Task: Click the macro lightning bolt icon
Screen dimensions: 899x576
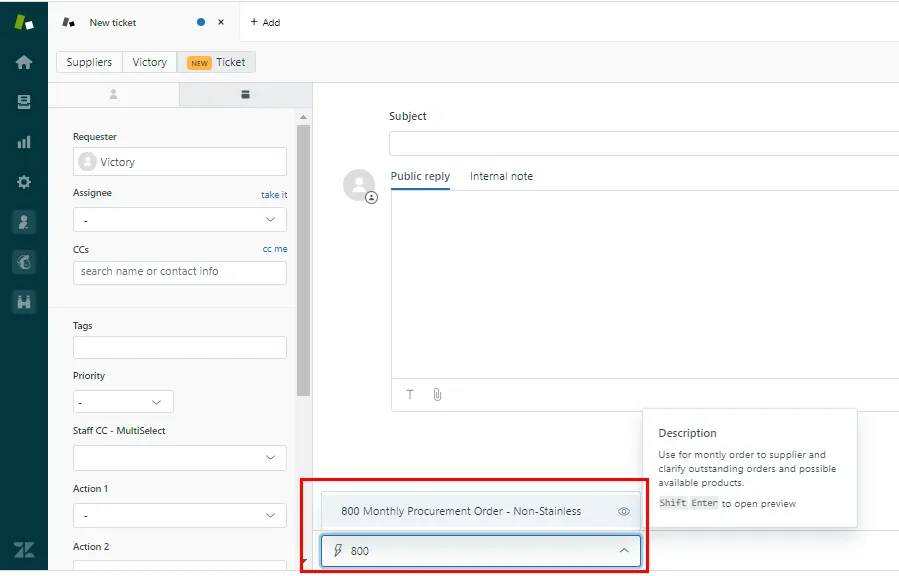Action: pos(338,551)
